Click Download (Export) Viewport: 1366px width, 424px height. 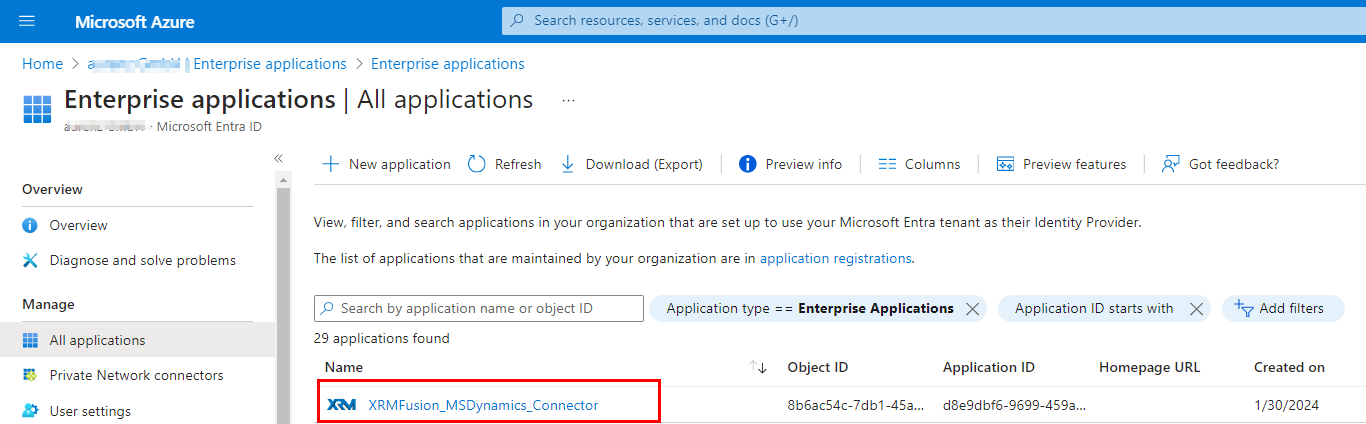631,164
